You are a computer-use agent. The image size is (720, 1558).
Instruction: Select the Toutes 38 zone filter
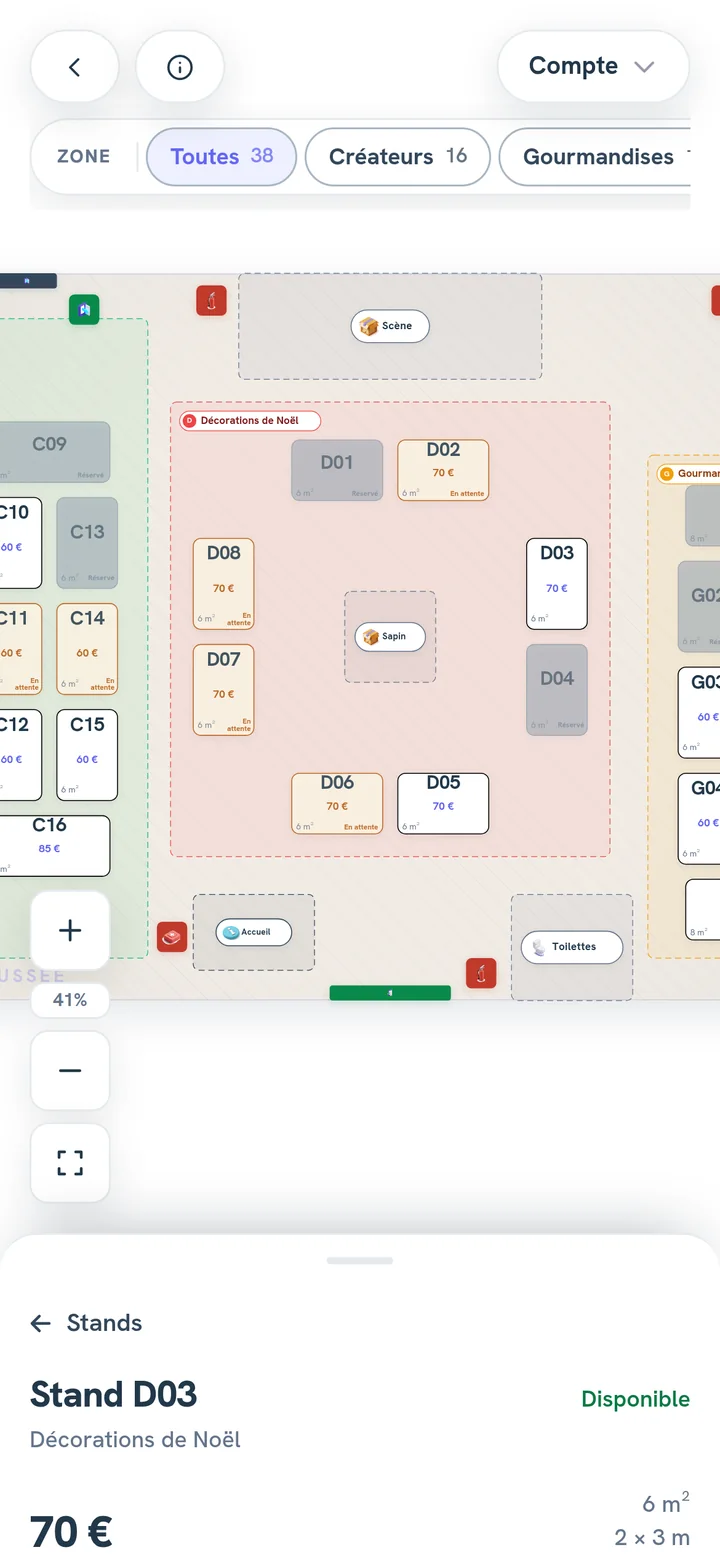[222, 156]
